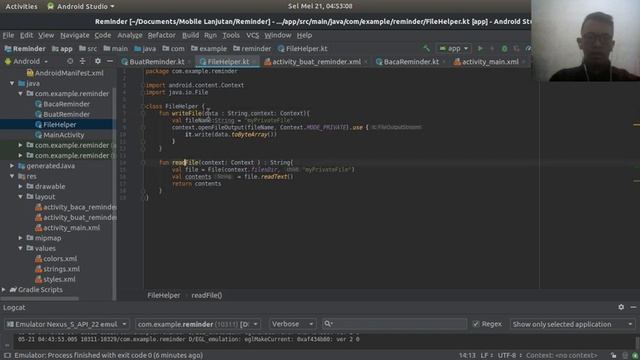Image resolution: width=640 pixels, height=360 pixels.
Task: Run the app with play button
Action: 480,49
